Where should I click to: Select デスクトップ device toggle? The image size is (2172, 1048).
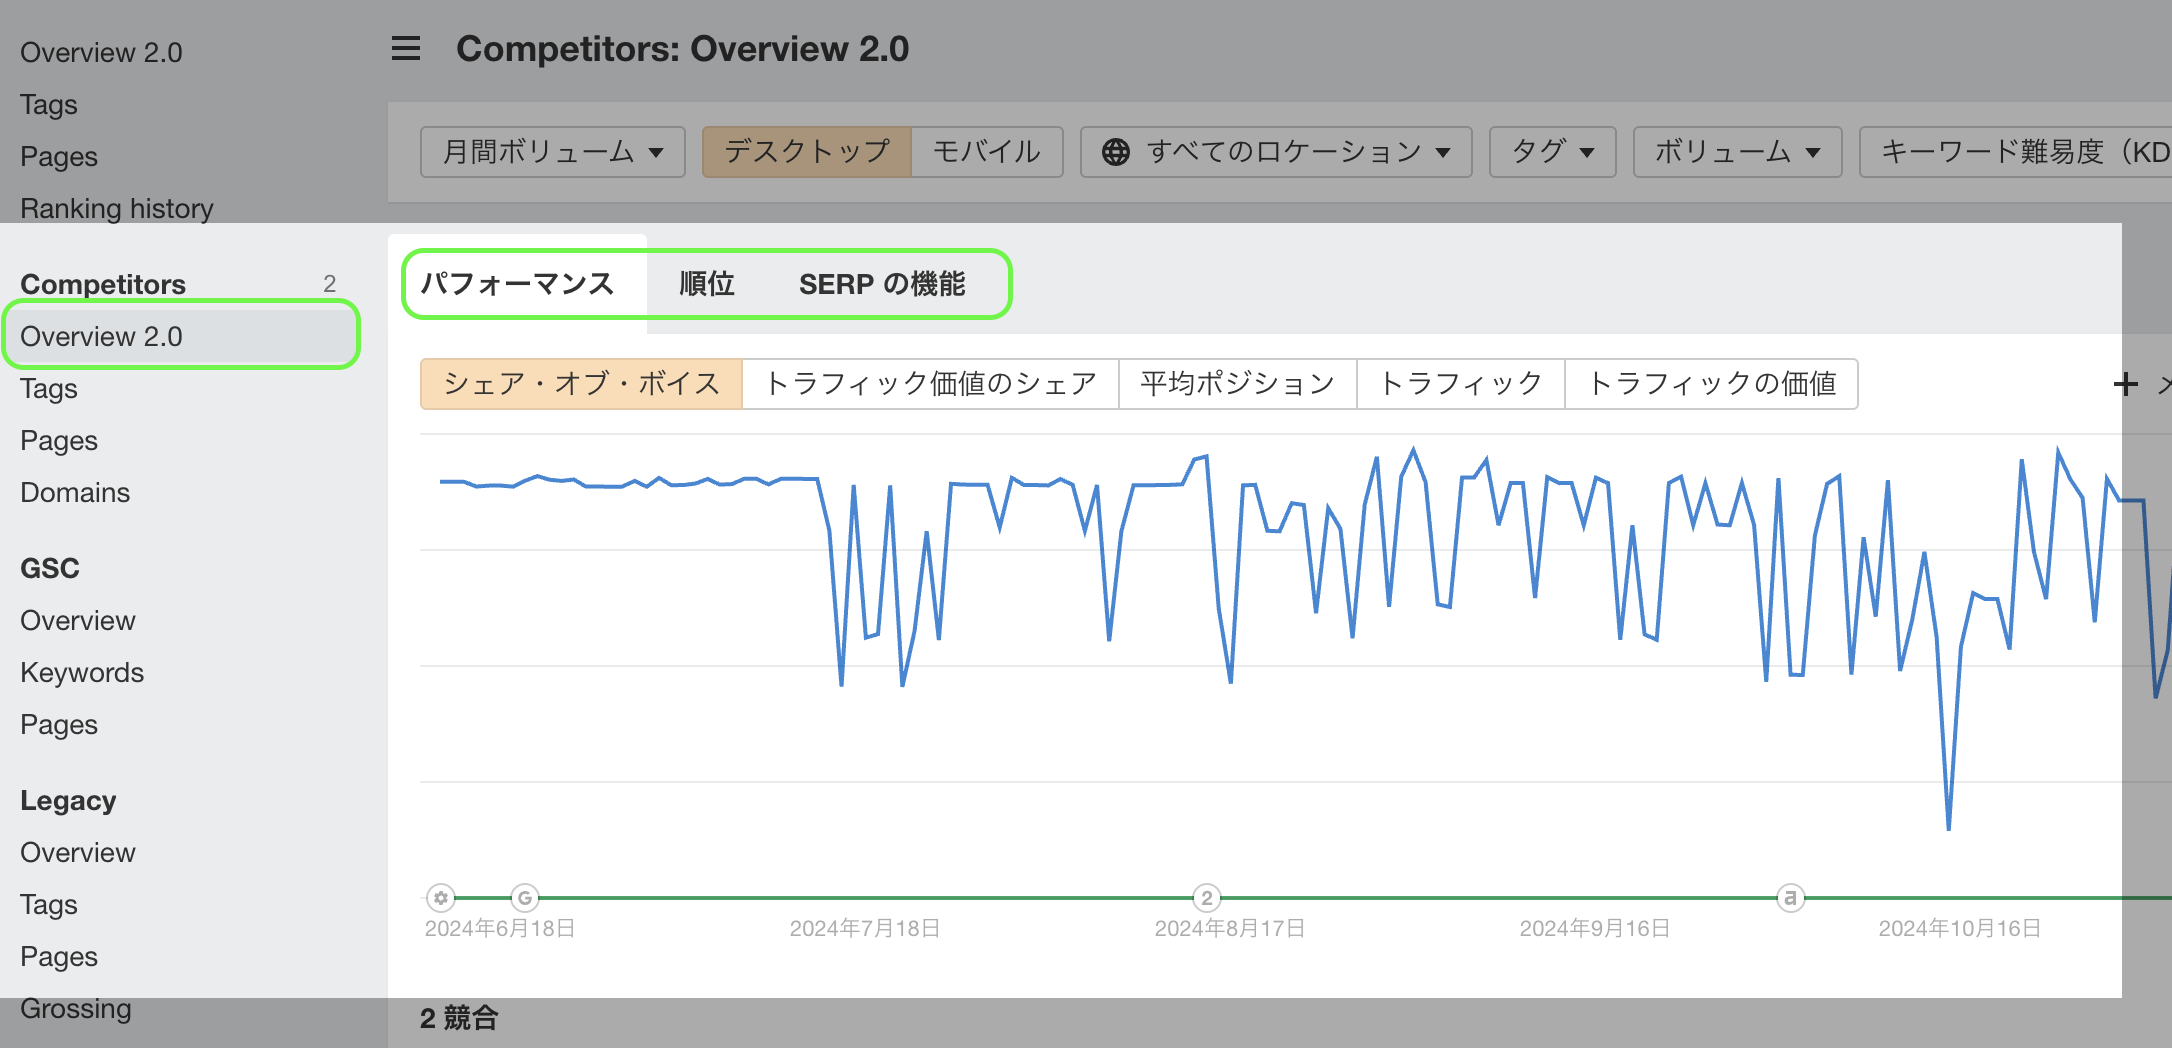[806, 152]
